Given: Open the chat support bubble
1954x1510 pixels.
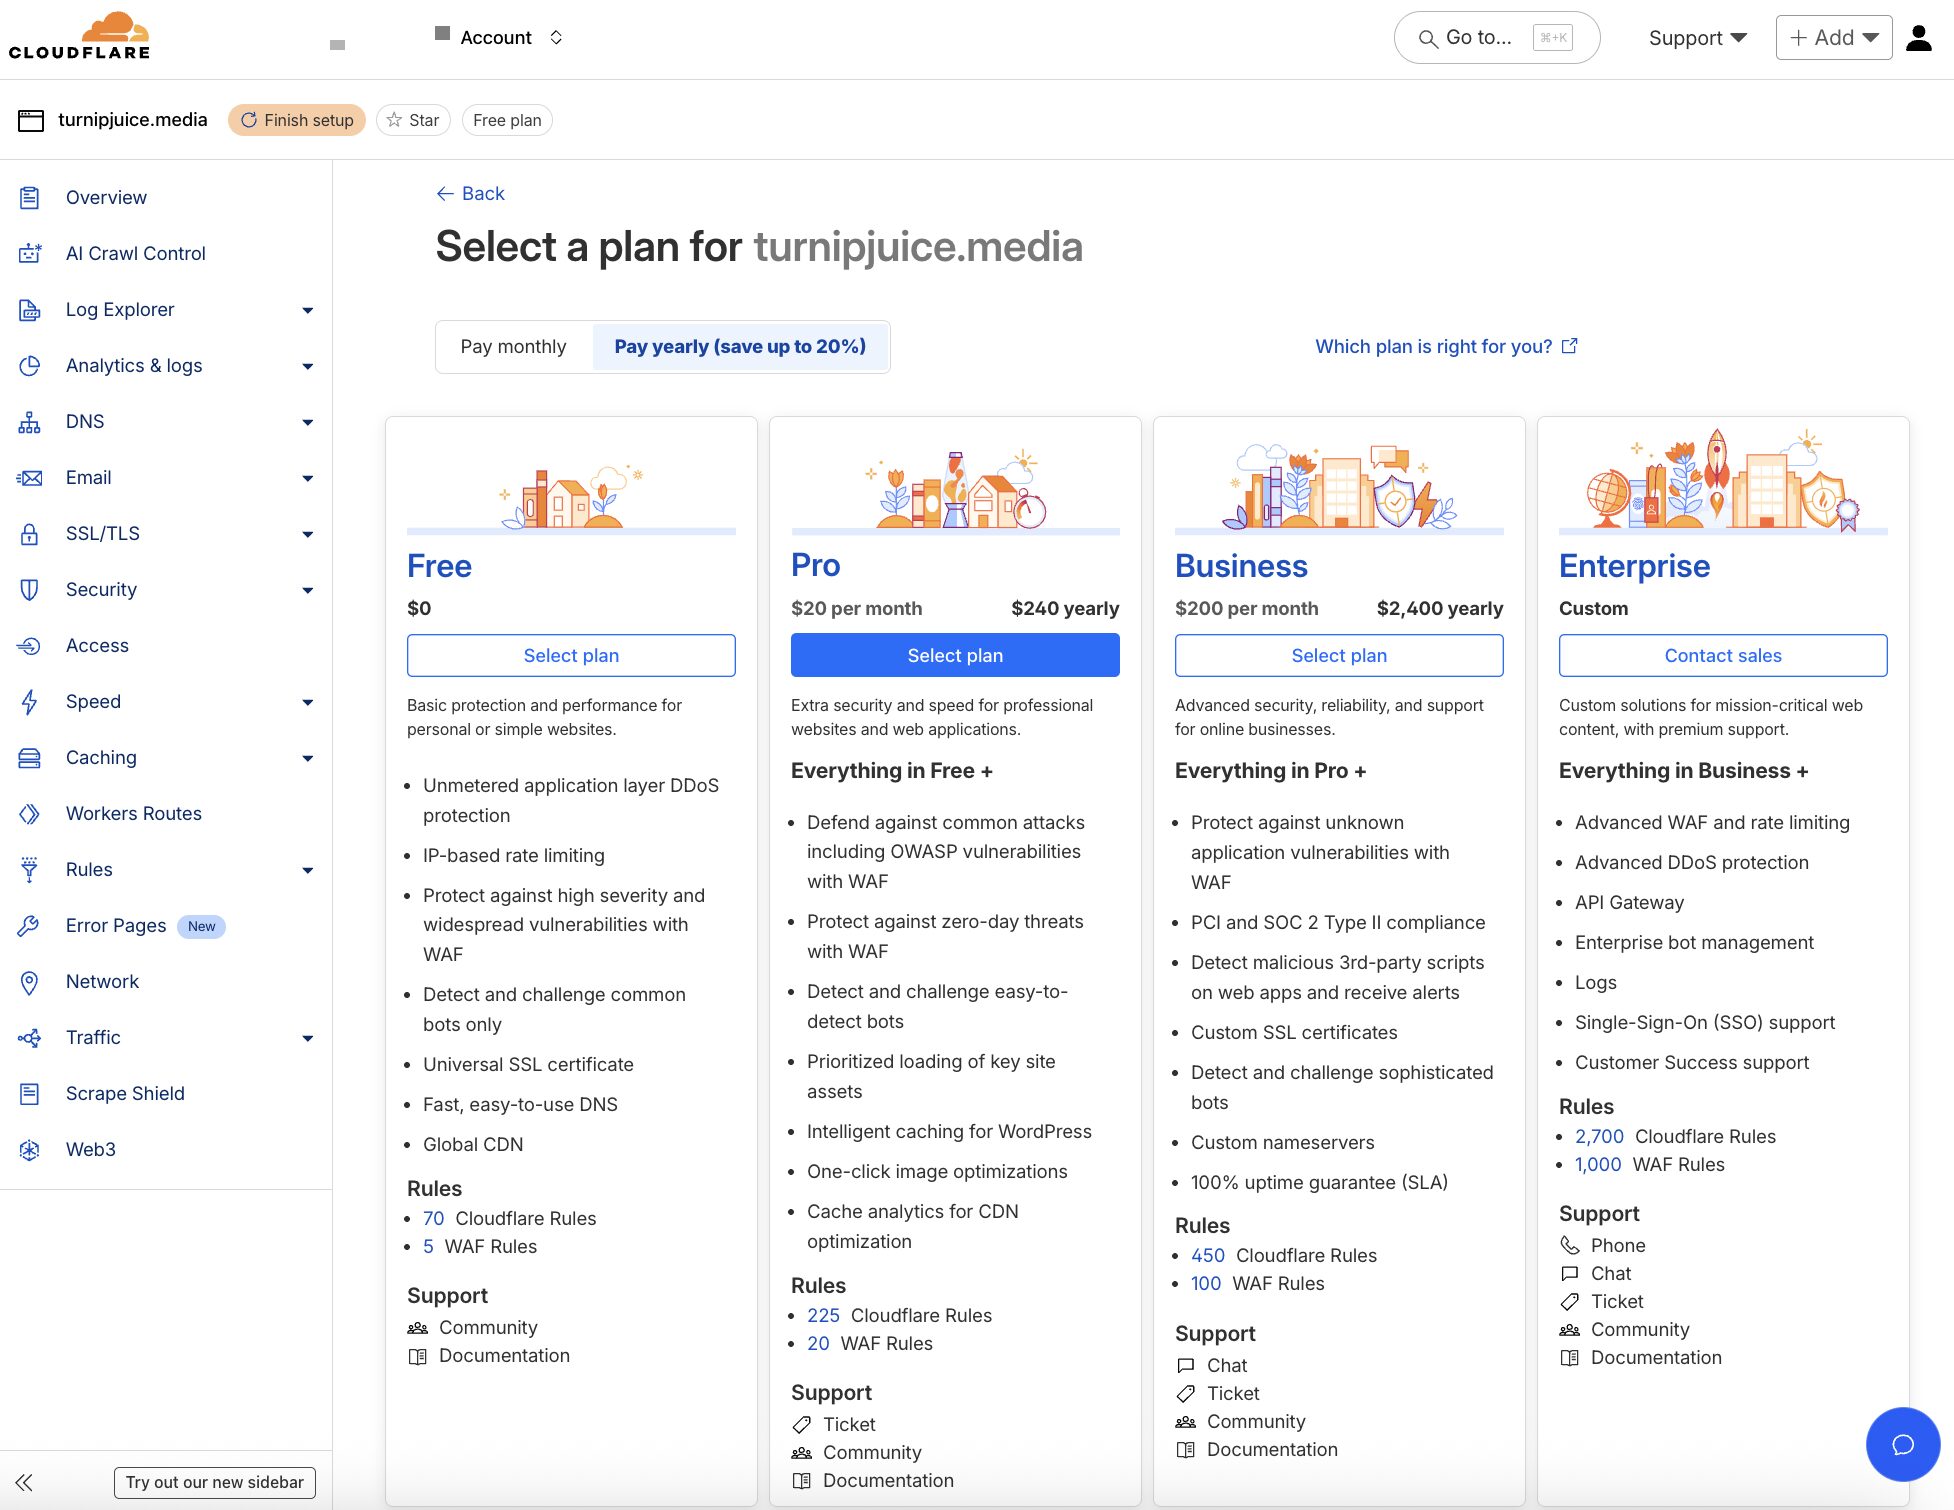Looking at the screenshot, I should [x=1903, y=1444].
